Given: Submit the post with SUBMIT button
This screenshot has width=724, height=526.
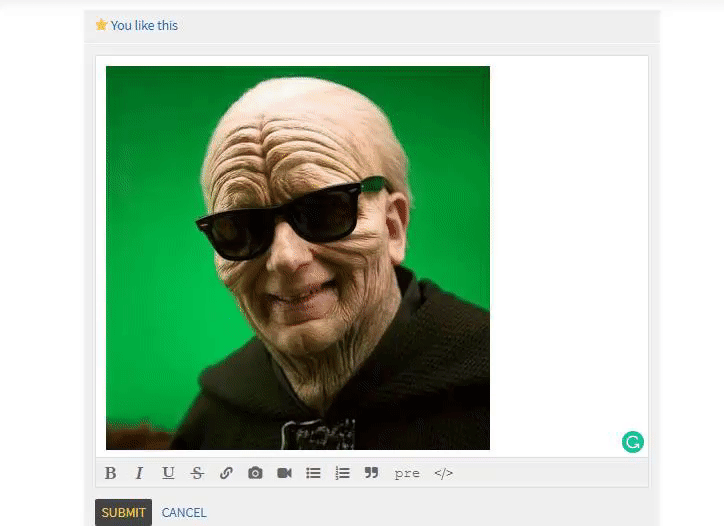Looking at the screenshot, I should (x=123, y=512).
